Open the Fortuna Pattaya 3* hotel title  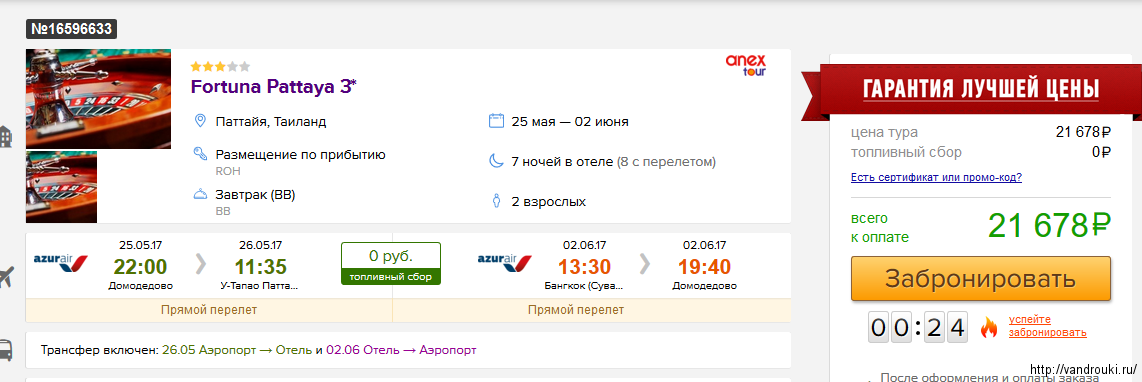274,86
